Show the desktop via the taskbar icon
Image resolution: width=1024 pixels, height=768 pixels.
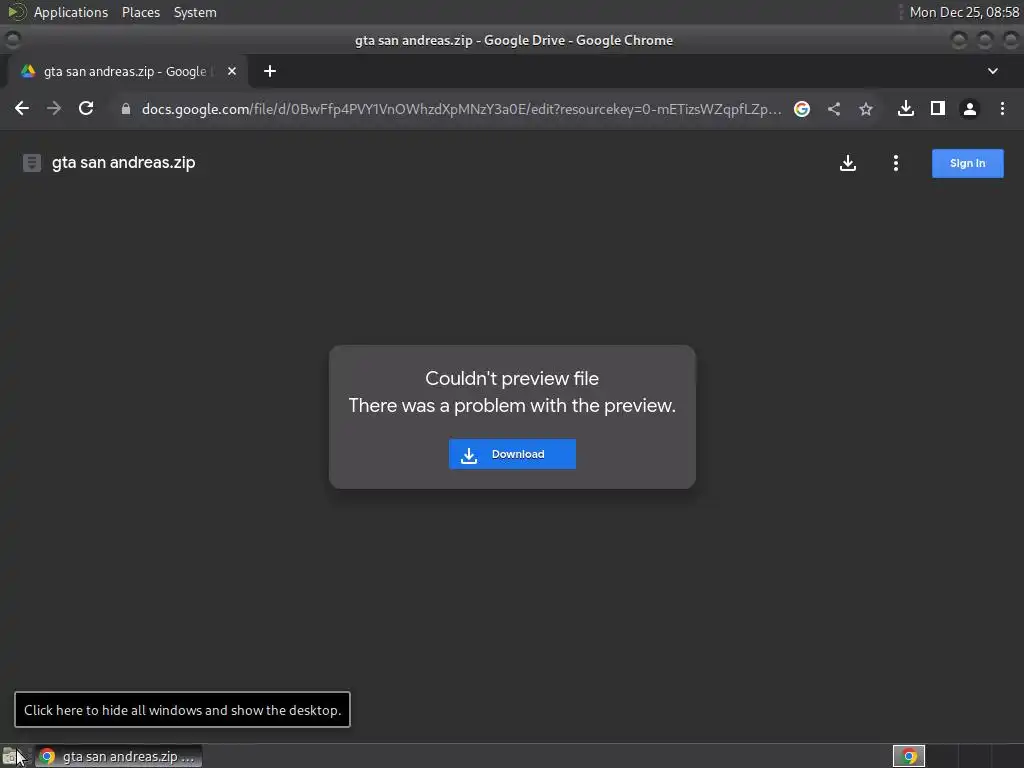12,756
